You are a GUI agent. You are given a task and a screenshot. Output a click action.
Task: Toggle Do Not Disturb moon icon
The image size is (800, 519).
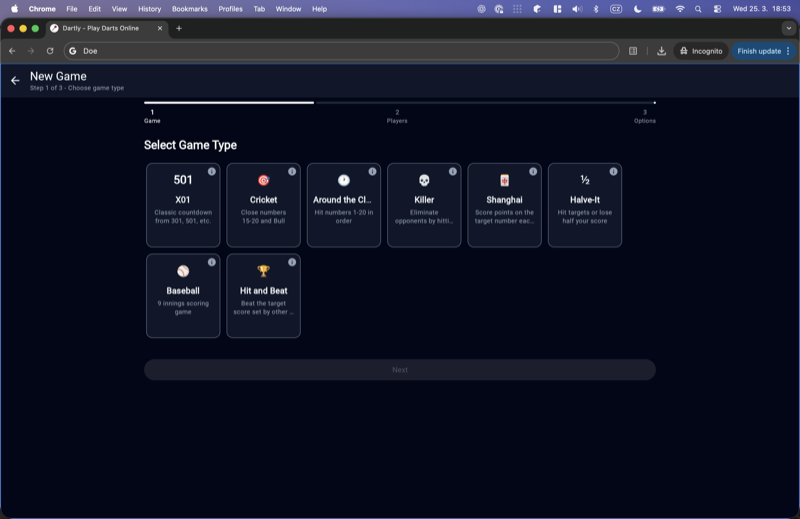(637, 9)
